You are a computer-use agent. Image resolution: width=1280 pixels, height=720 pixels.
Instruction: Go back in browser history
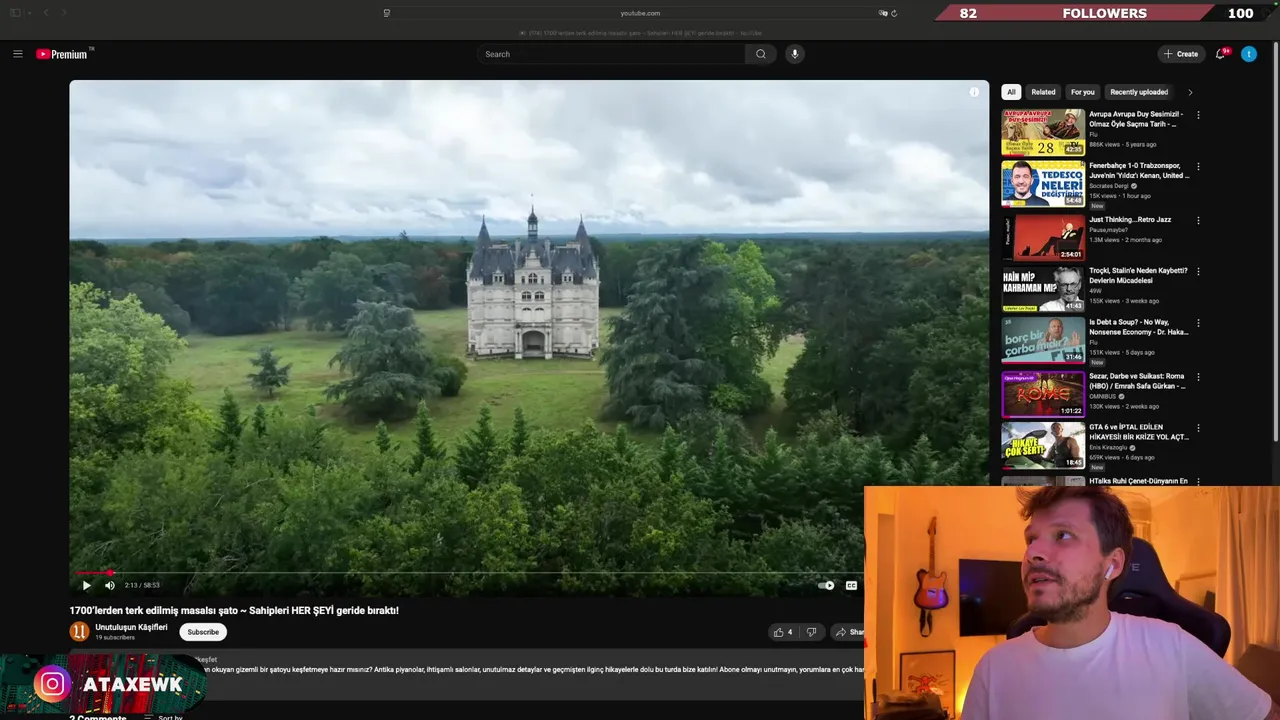tap(45, 13)
